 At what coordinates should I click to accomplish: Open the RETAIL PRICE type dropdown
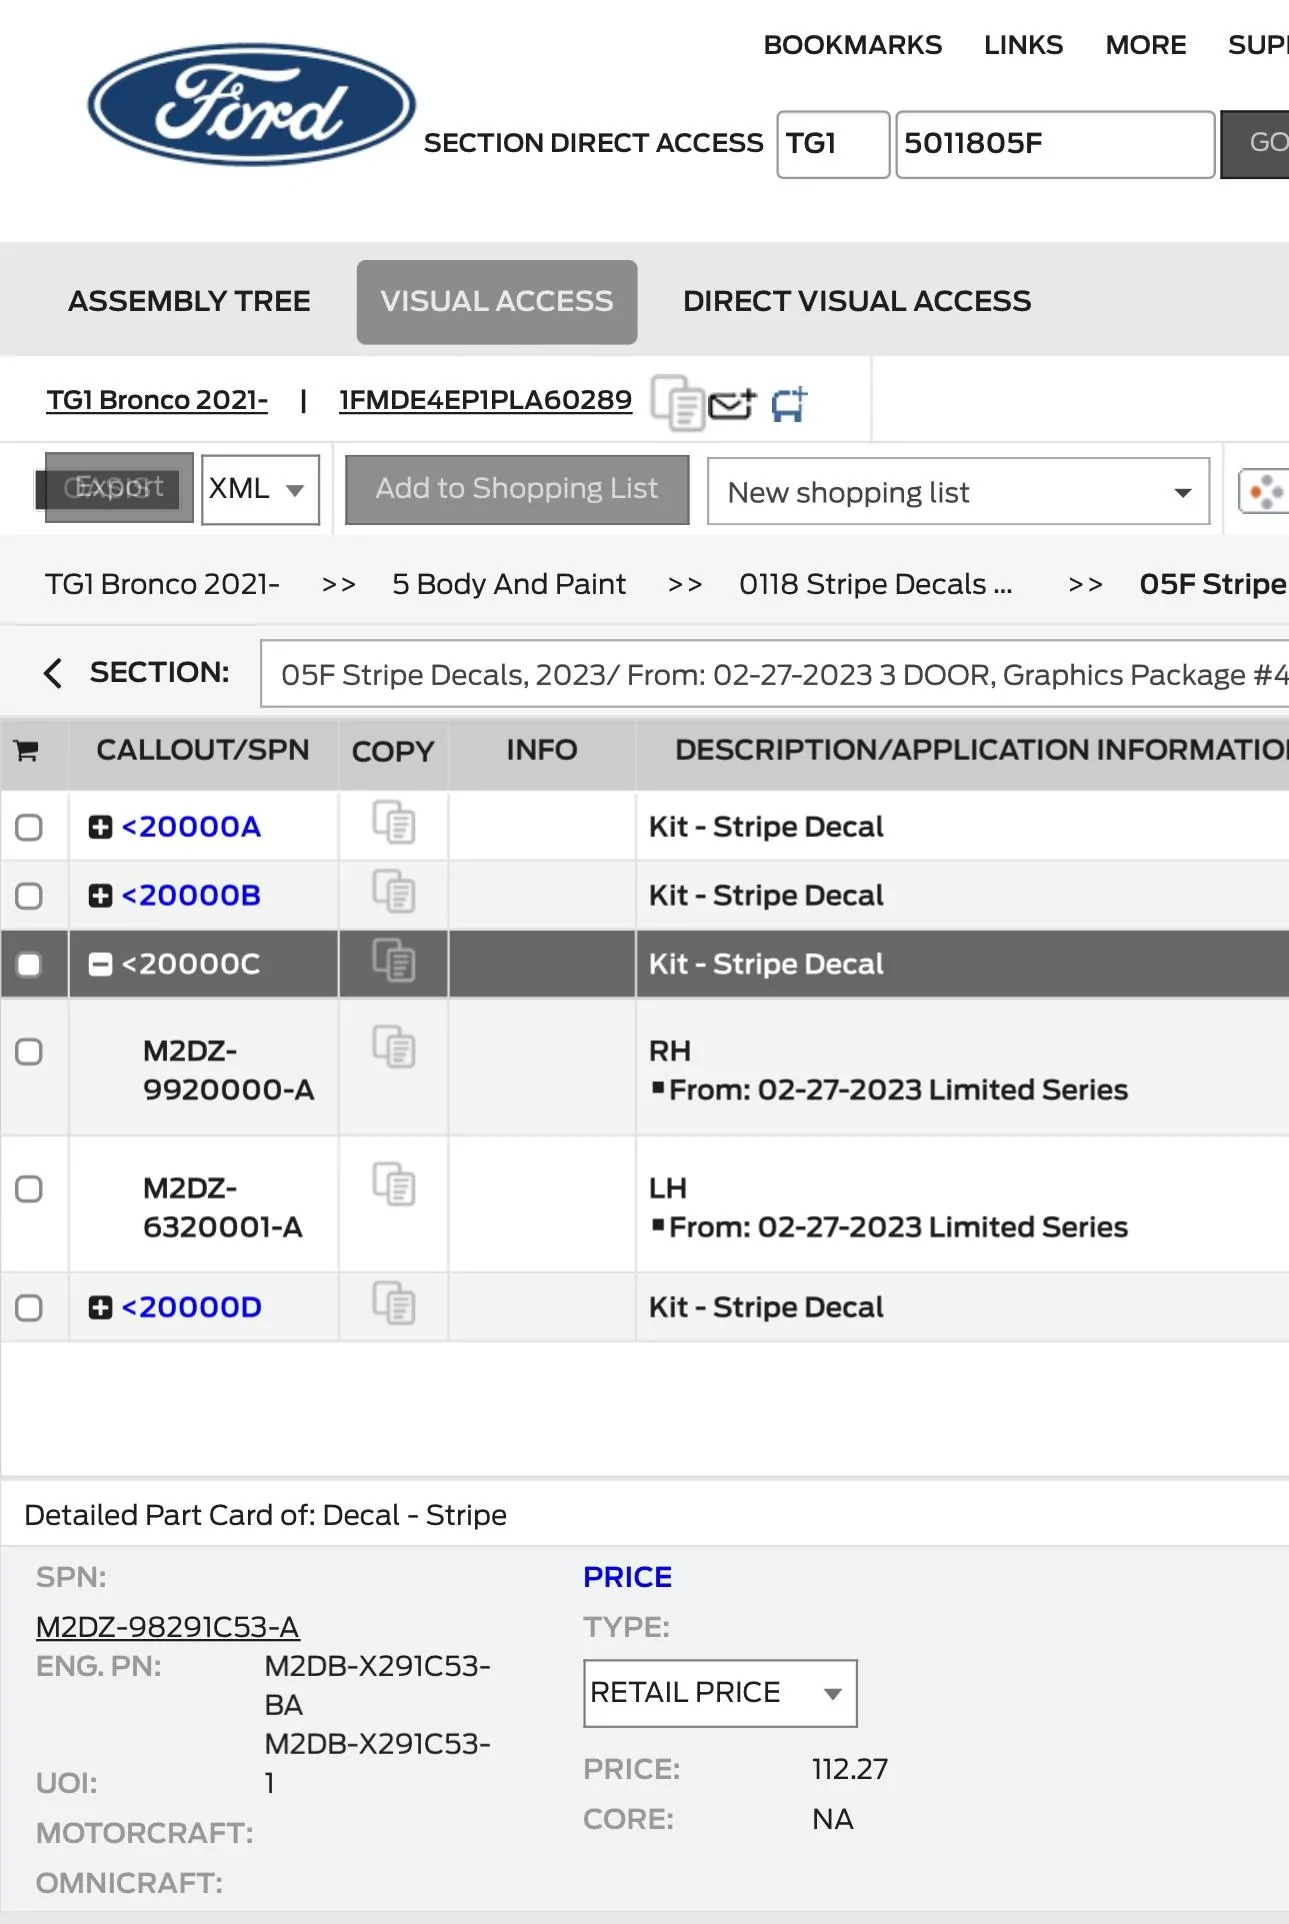click(x=720, y=1693)
